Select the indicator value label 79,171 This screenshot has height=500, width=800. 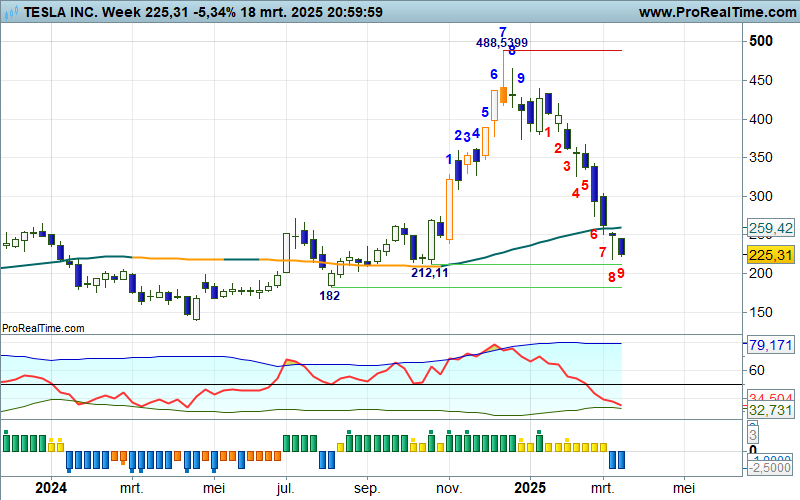coord(770,345)
